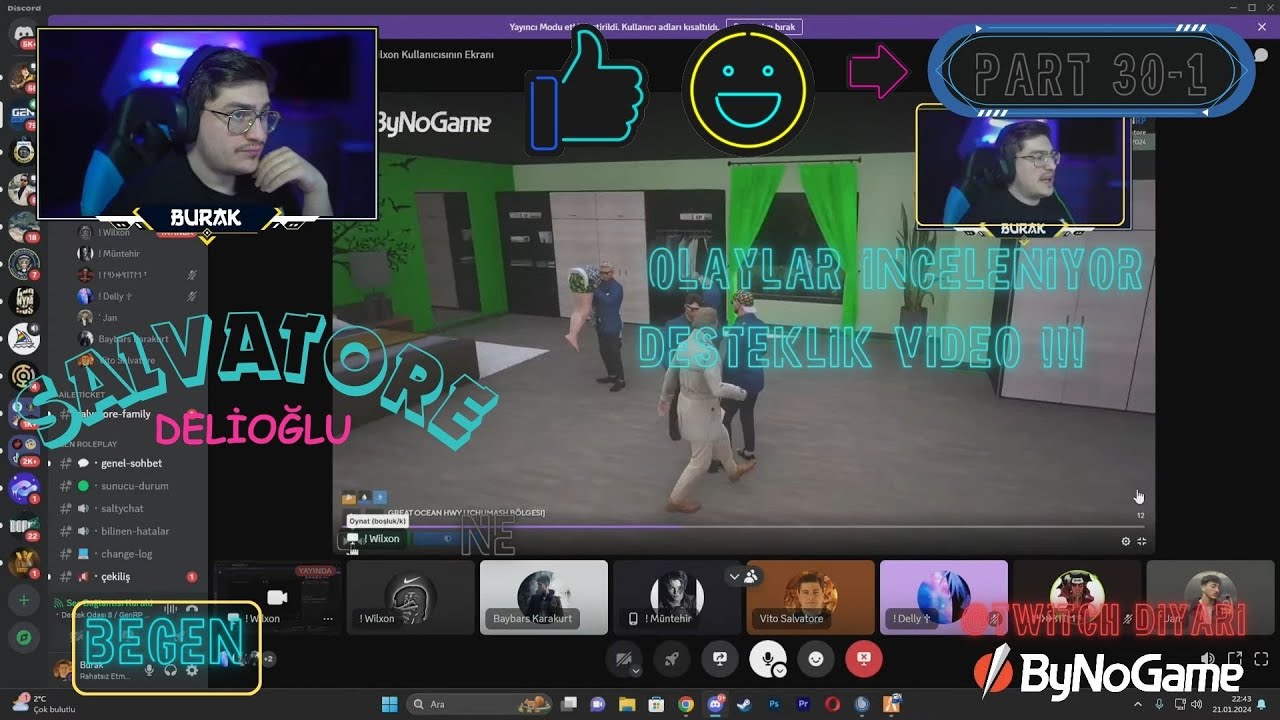Open microphone options dropdown arrow

click(x=780, y=671)
